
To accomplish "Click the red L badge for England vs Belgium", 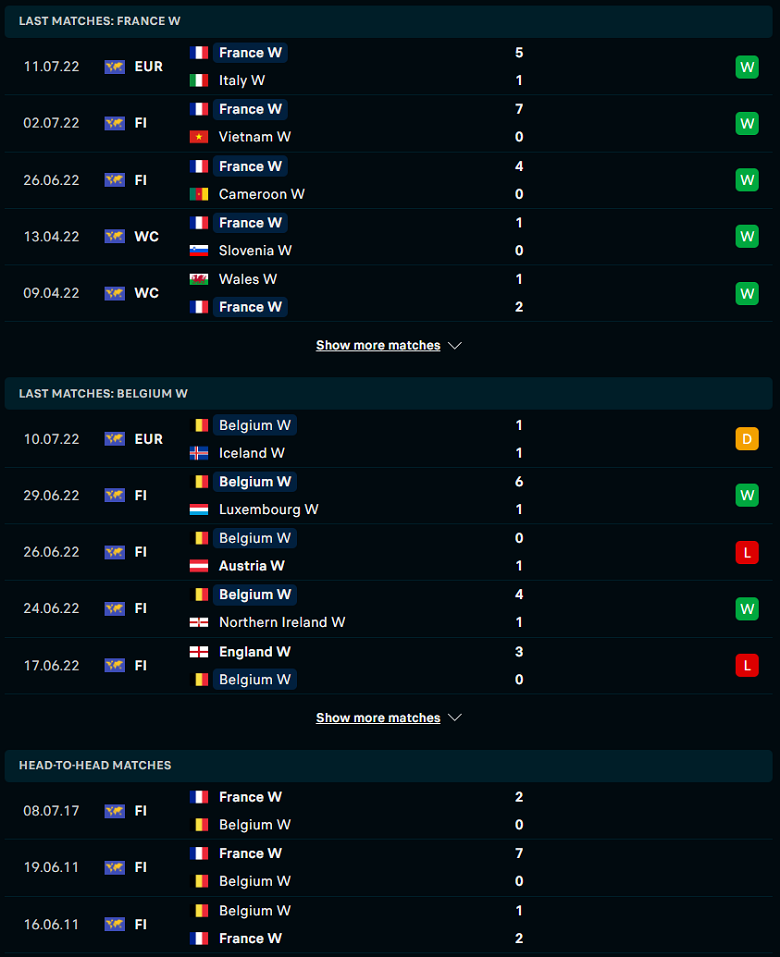I will (x=747, y=665).
